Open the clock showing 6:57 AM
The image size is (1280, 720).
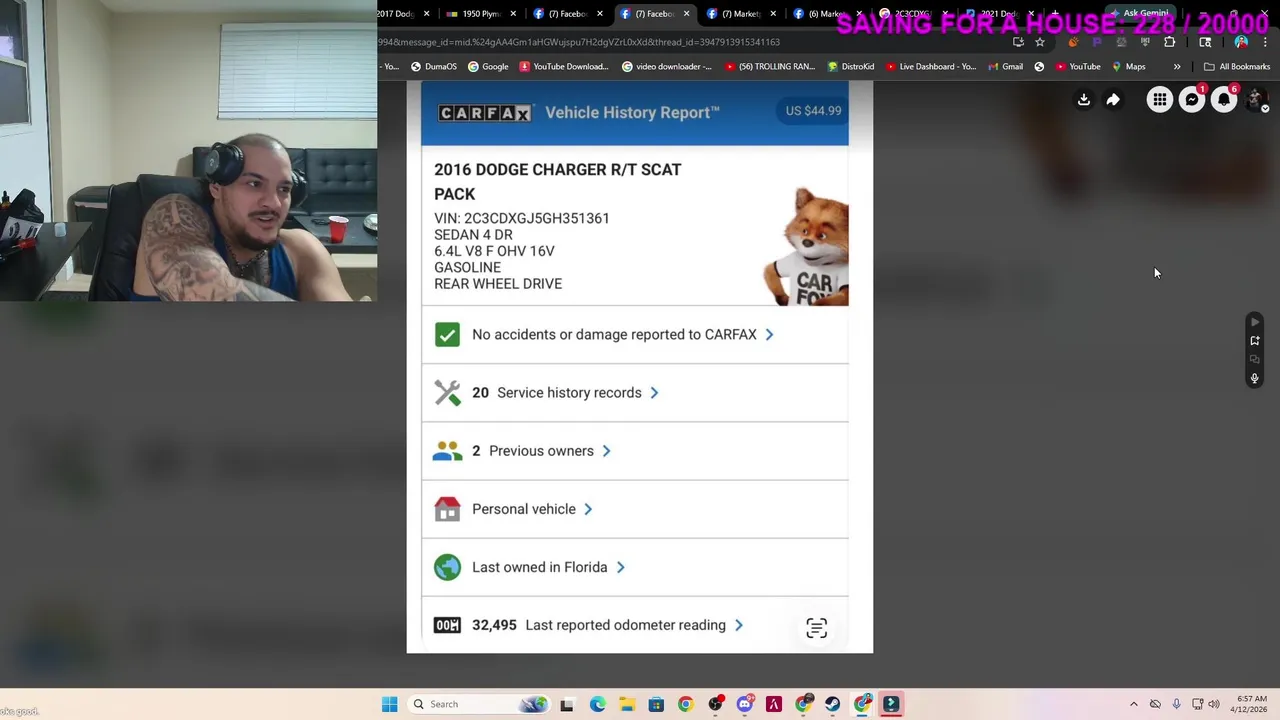[1251, 704]
